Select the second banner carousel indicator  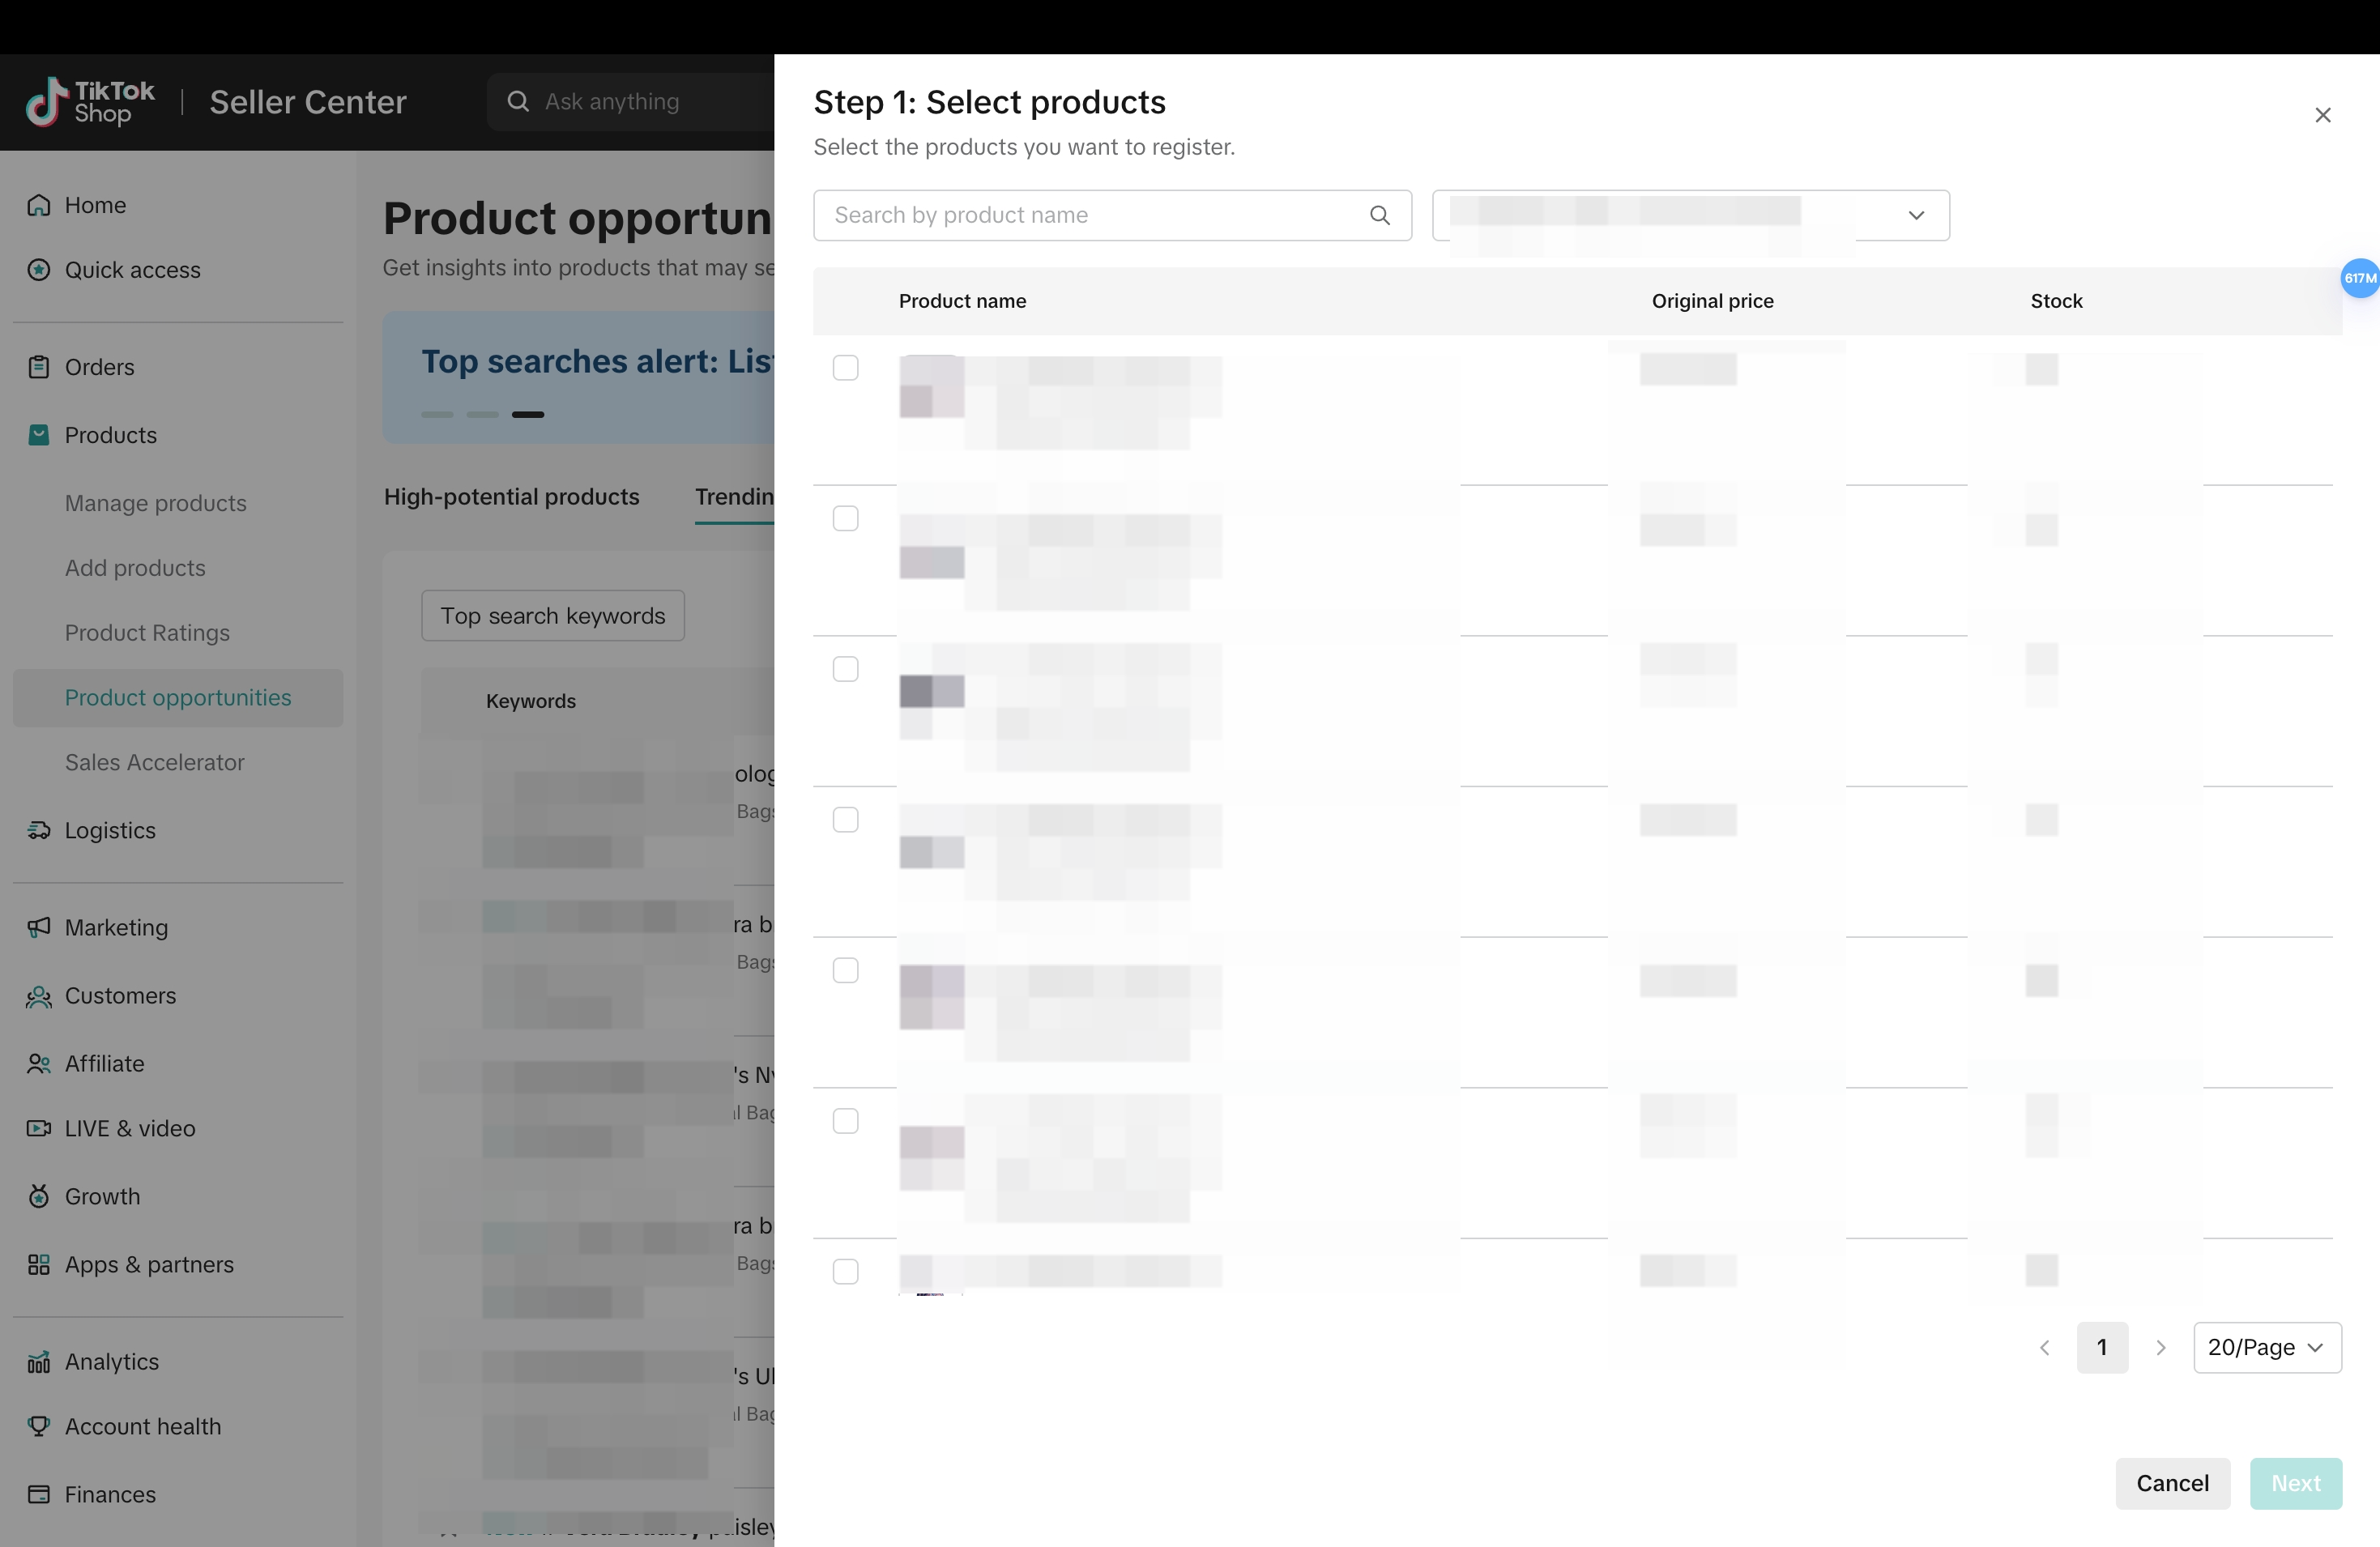pyautogui.click(x=482, y=414)
